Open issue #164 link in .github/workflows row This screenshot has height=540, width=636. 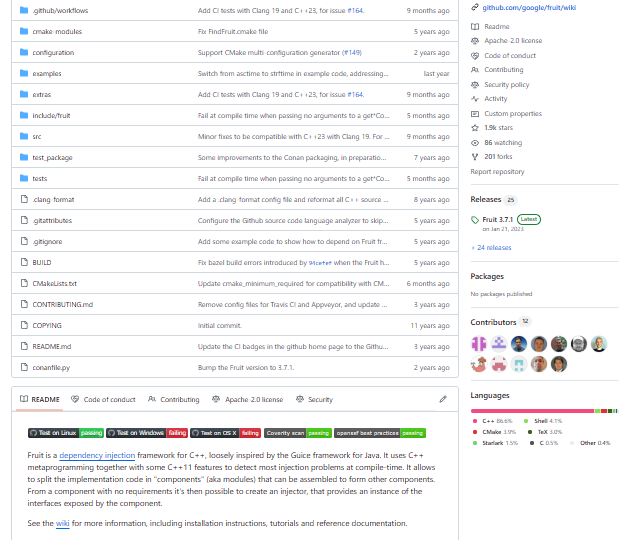point(355,11)
